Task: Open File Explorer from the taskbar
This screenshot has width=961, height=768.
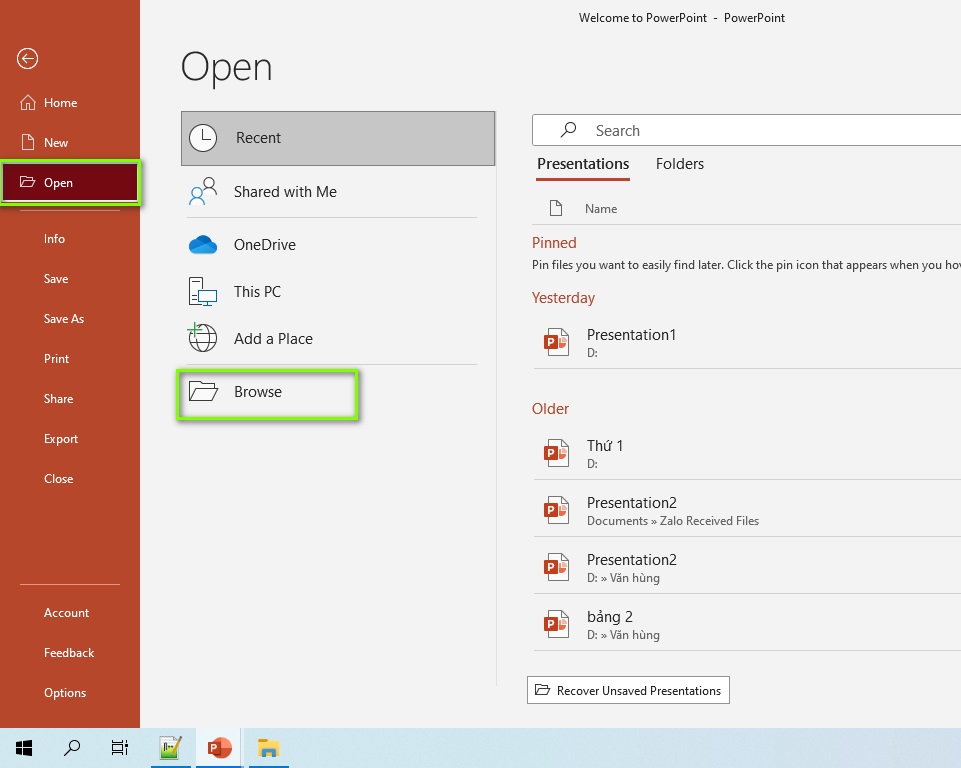Action: click(268, 748)
